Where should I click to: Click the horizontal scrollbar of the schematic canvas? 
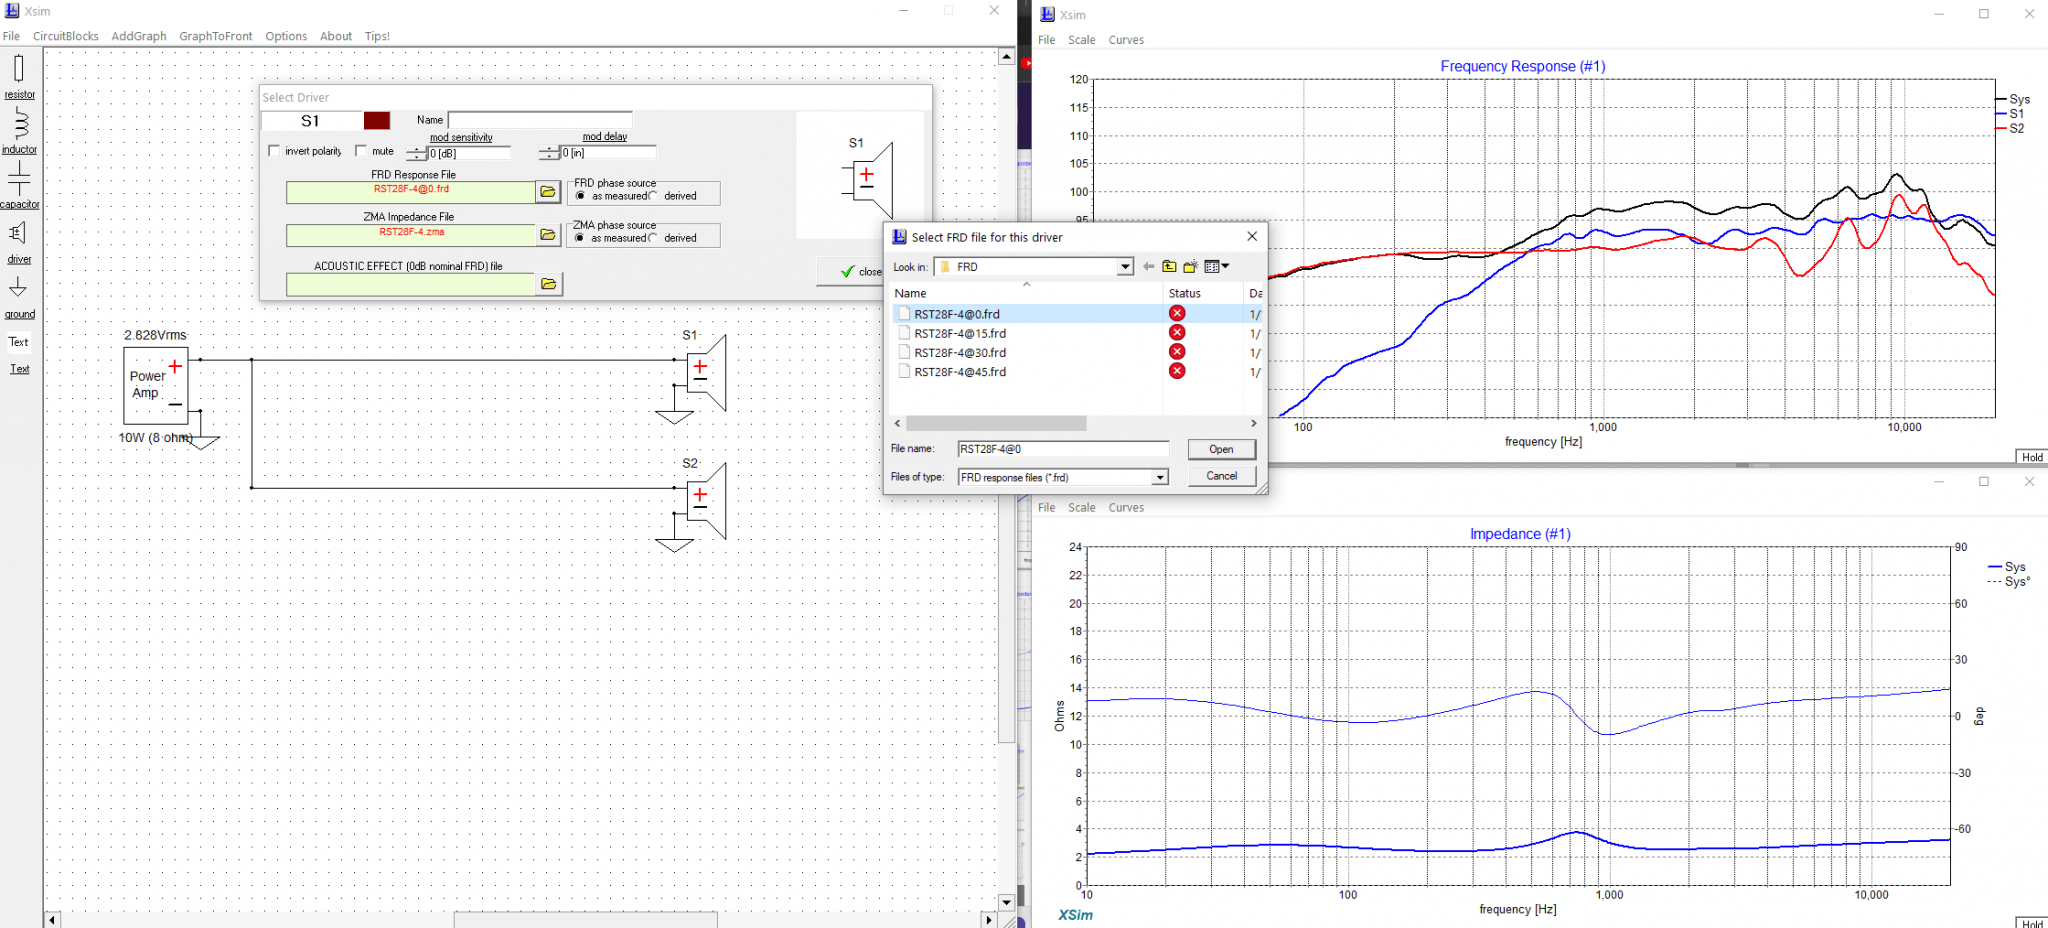pos(585,920)
